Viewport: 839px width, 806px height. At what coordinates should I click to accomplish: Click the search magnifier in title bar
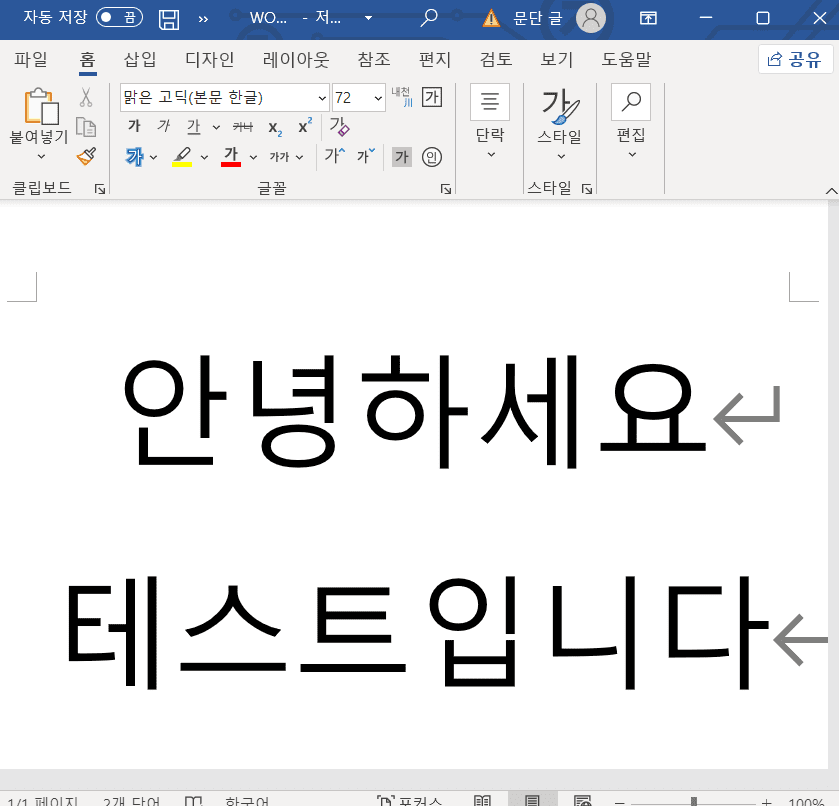pos(429,18)
